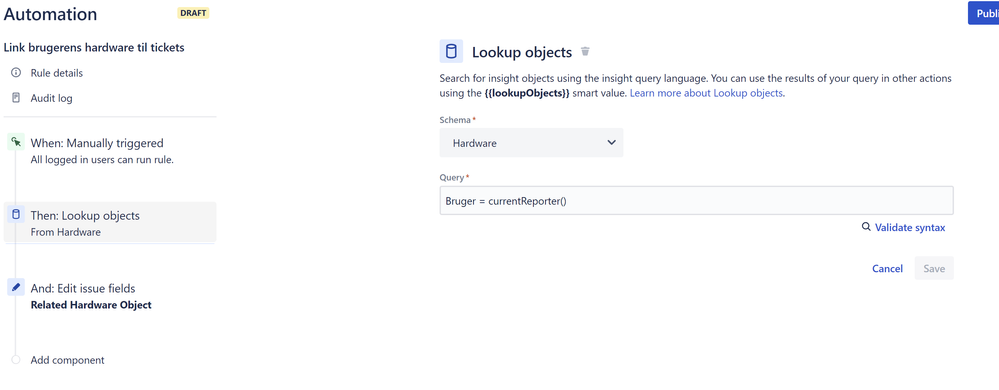
Task: Click the Audit log document icon
Action: (x=16, y=98)
